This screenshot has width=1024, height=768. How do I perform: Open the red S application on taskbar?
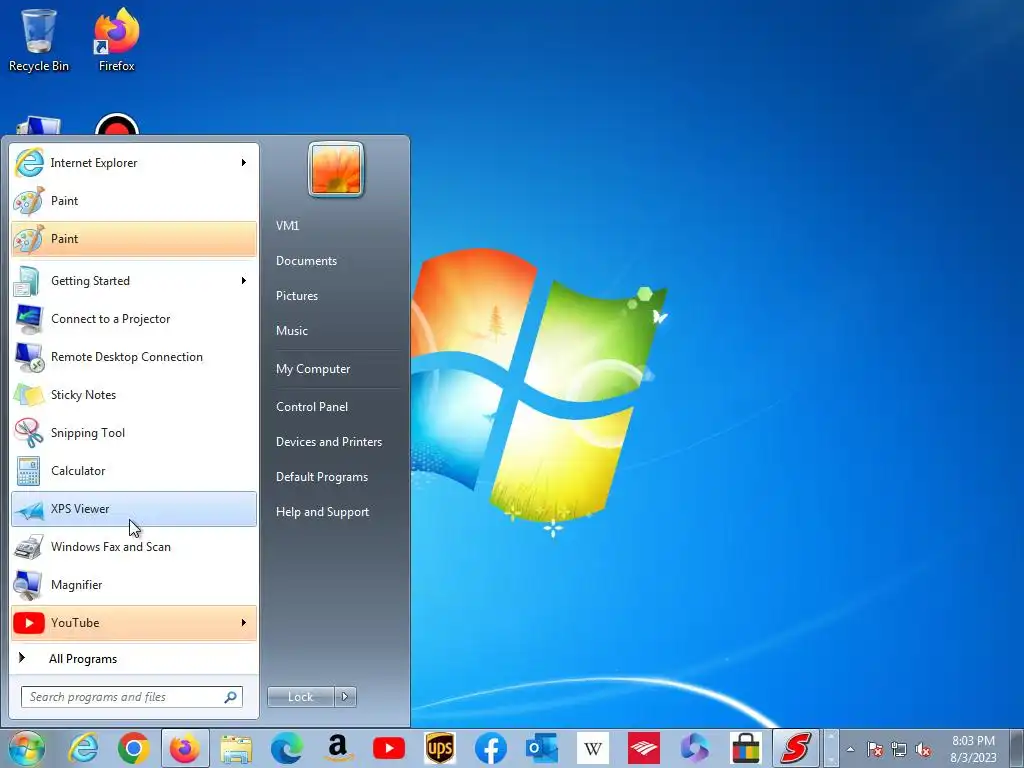(x=796, y=748)
